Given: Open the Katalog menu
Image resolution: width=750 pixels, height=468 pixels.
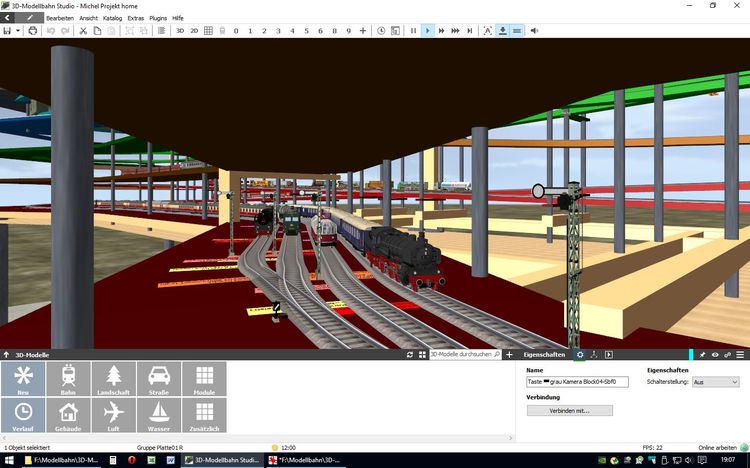Looking at the screenshot, I should 112,18.
